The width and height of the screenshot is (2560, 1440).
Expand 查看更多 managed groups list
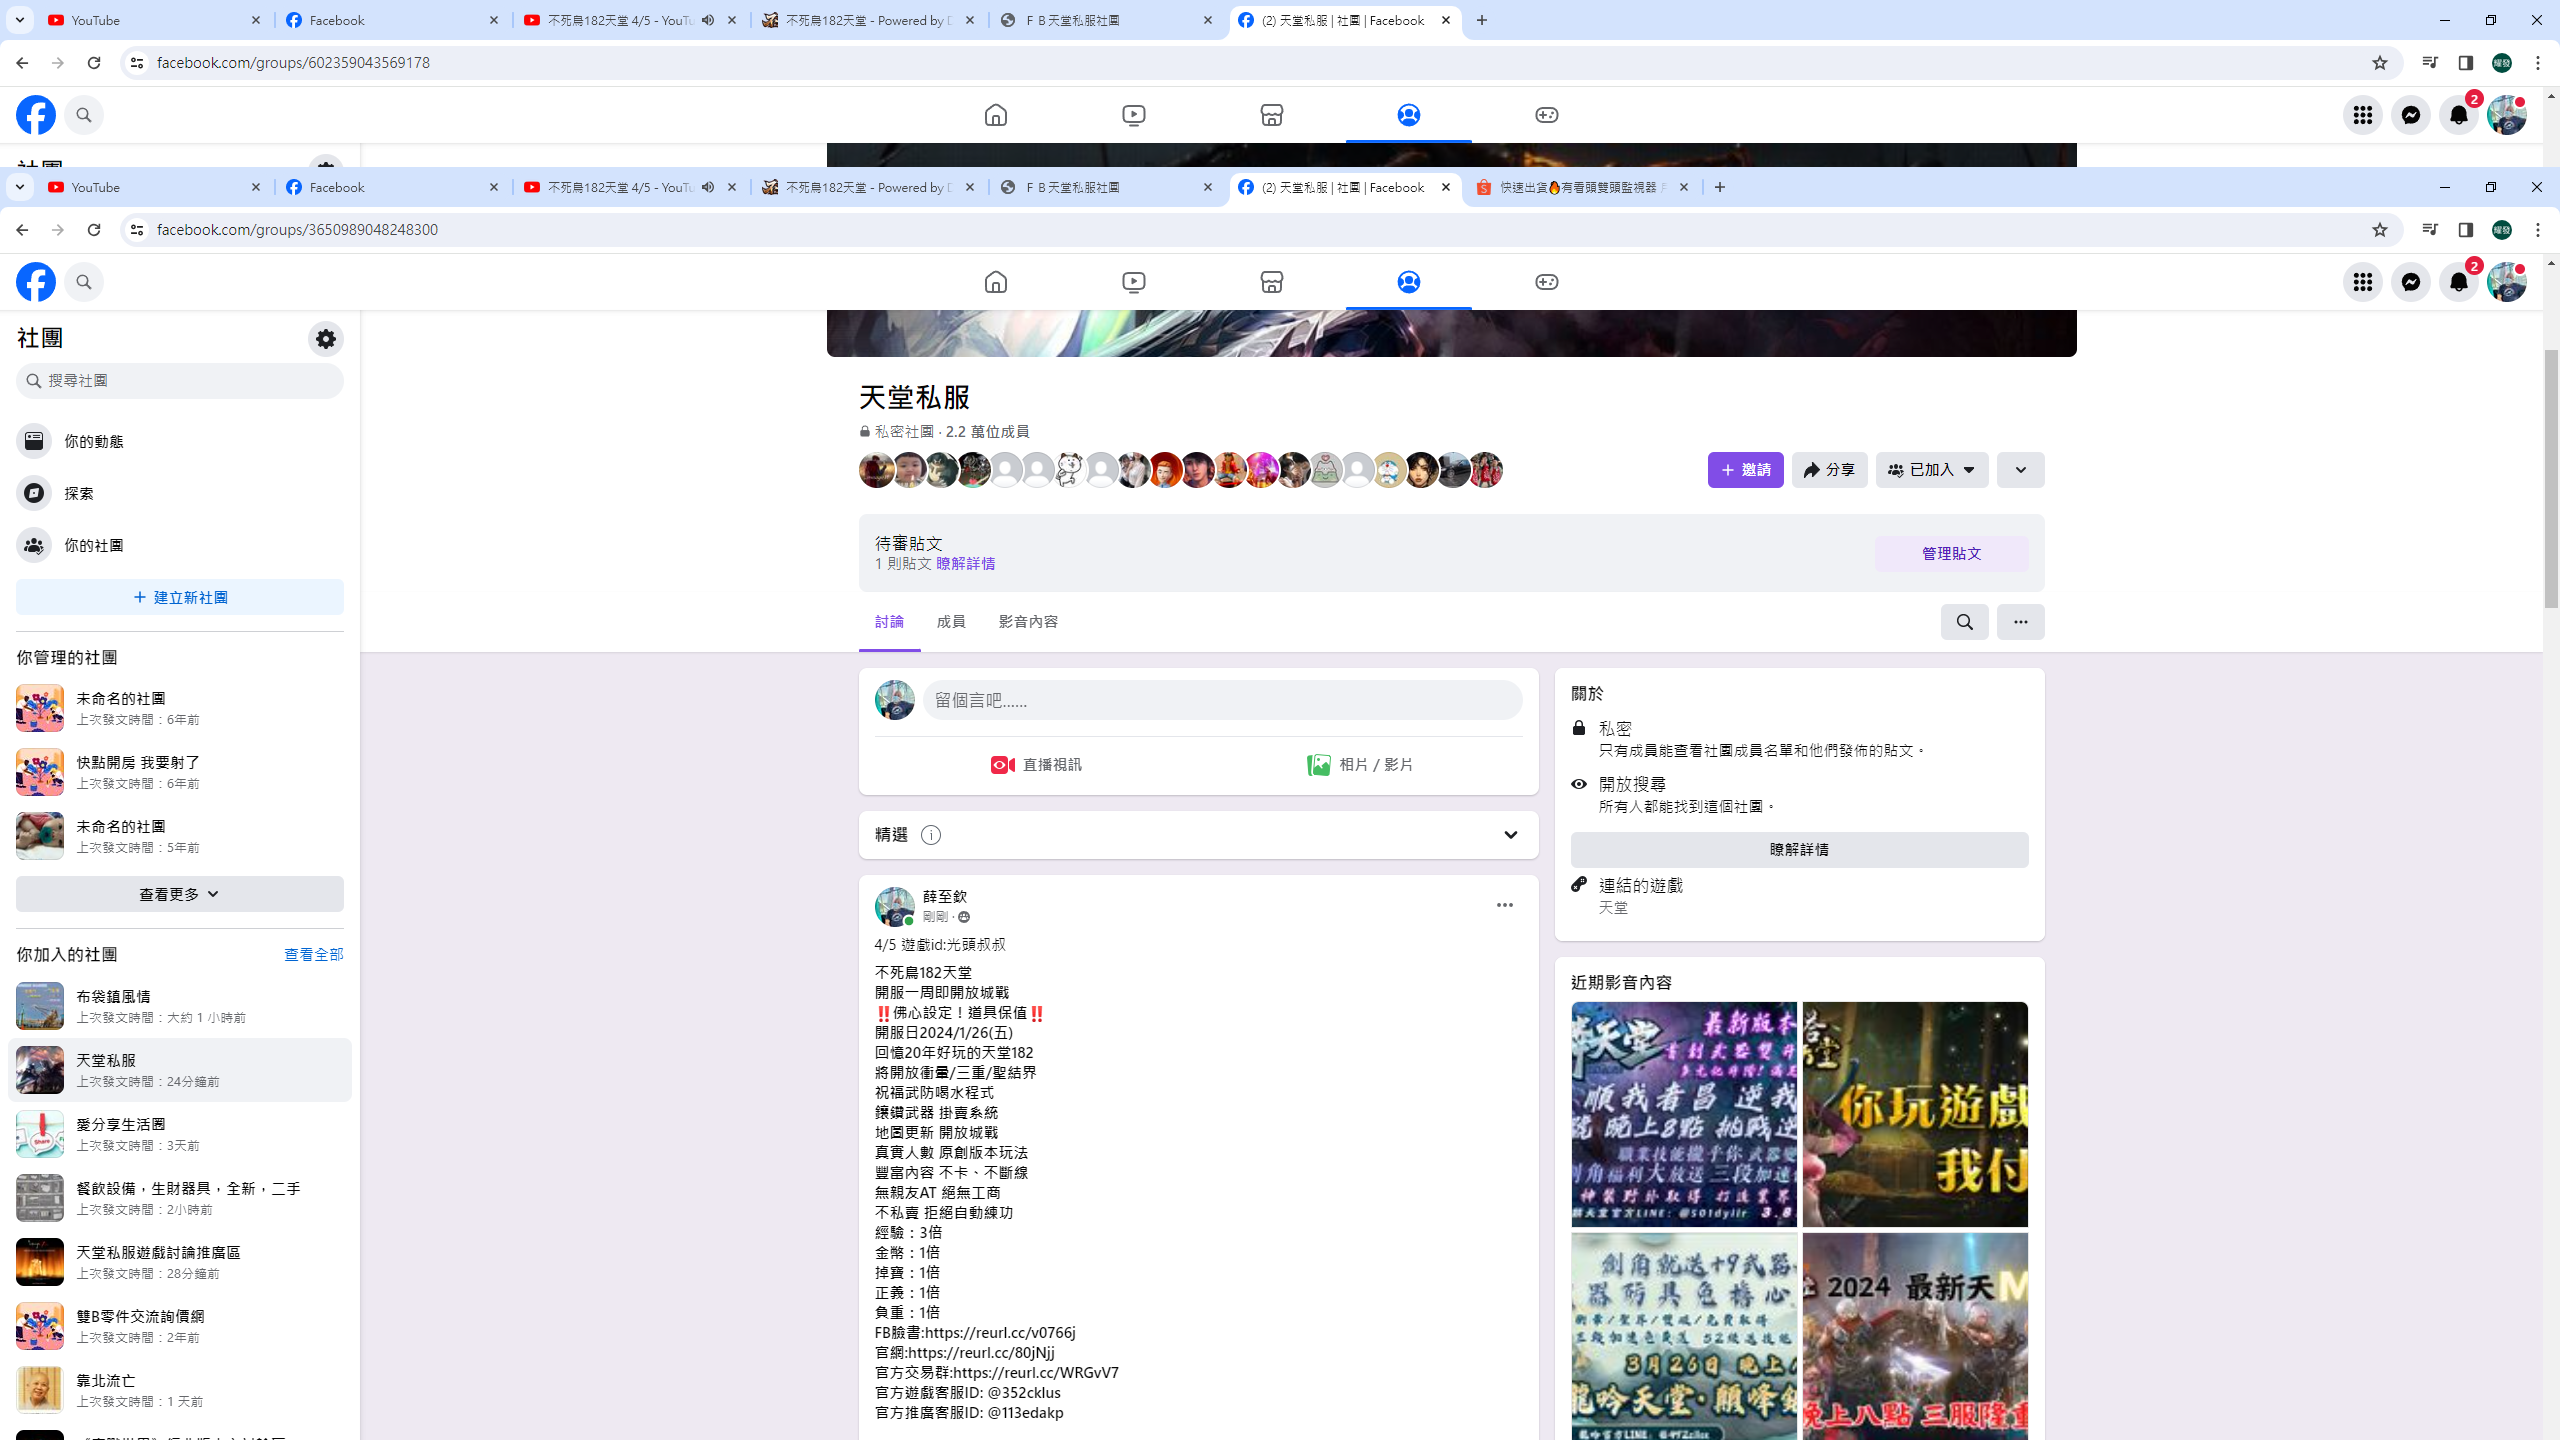pyautogui.click(x=180, y=894)
